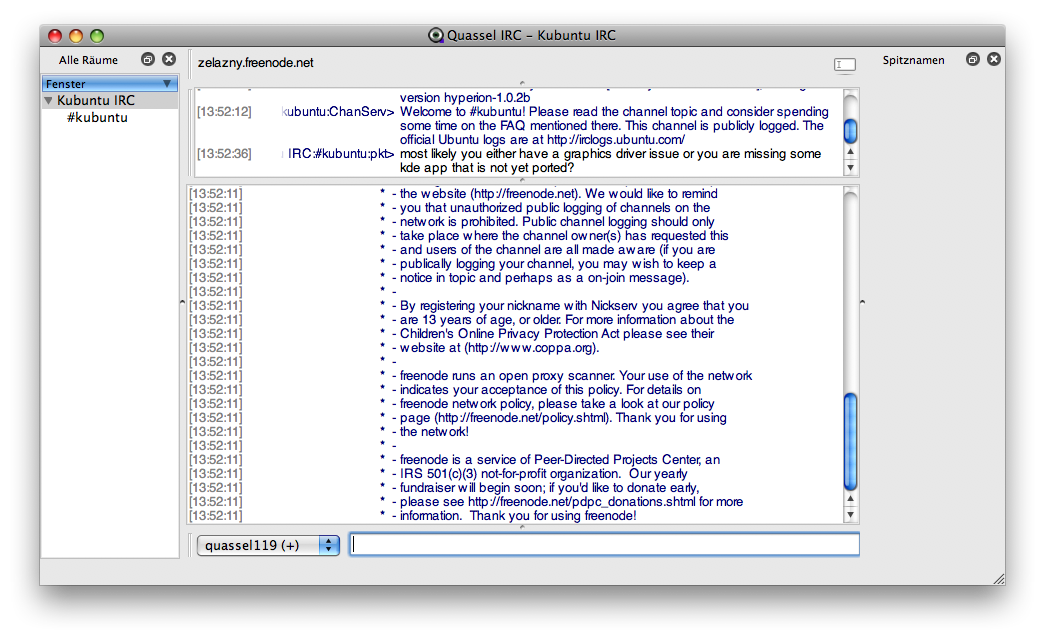Screen dimensions: 1045x640
Task: Open the quassel119 (+) nick dropdown
Action: coord(268,545)
